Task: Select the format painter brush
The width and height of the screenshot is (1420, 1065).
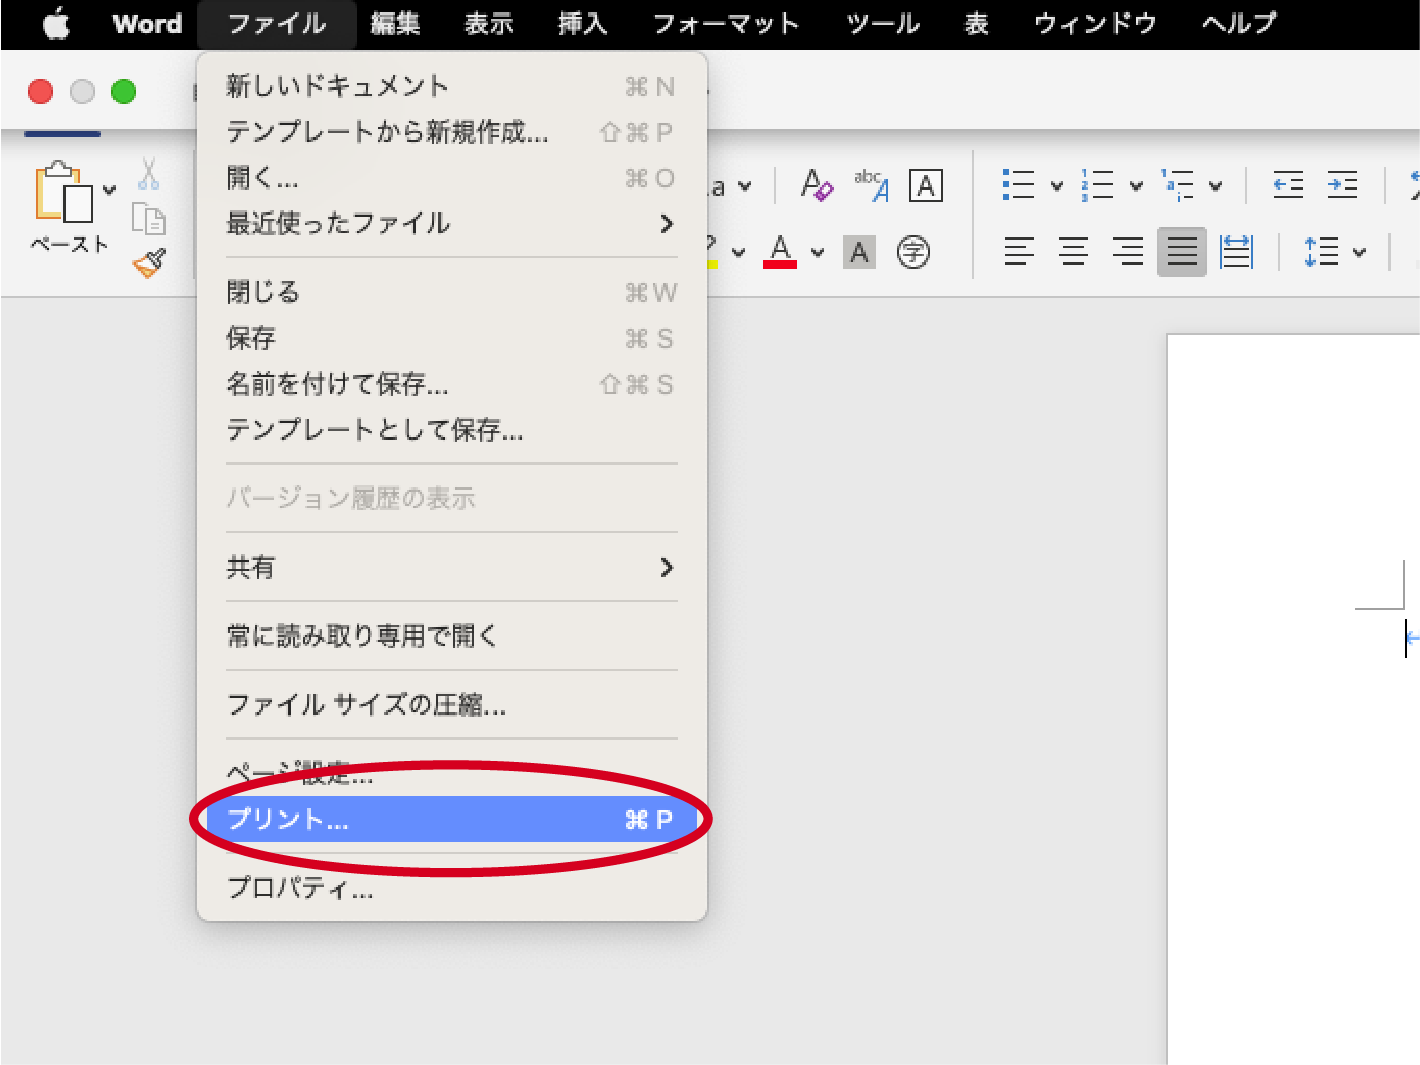Action: coord(149,263)
